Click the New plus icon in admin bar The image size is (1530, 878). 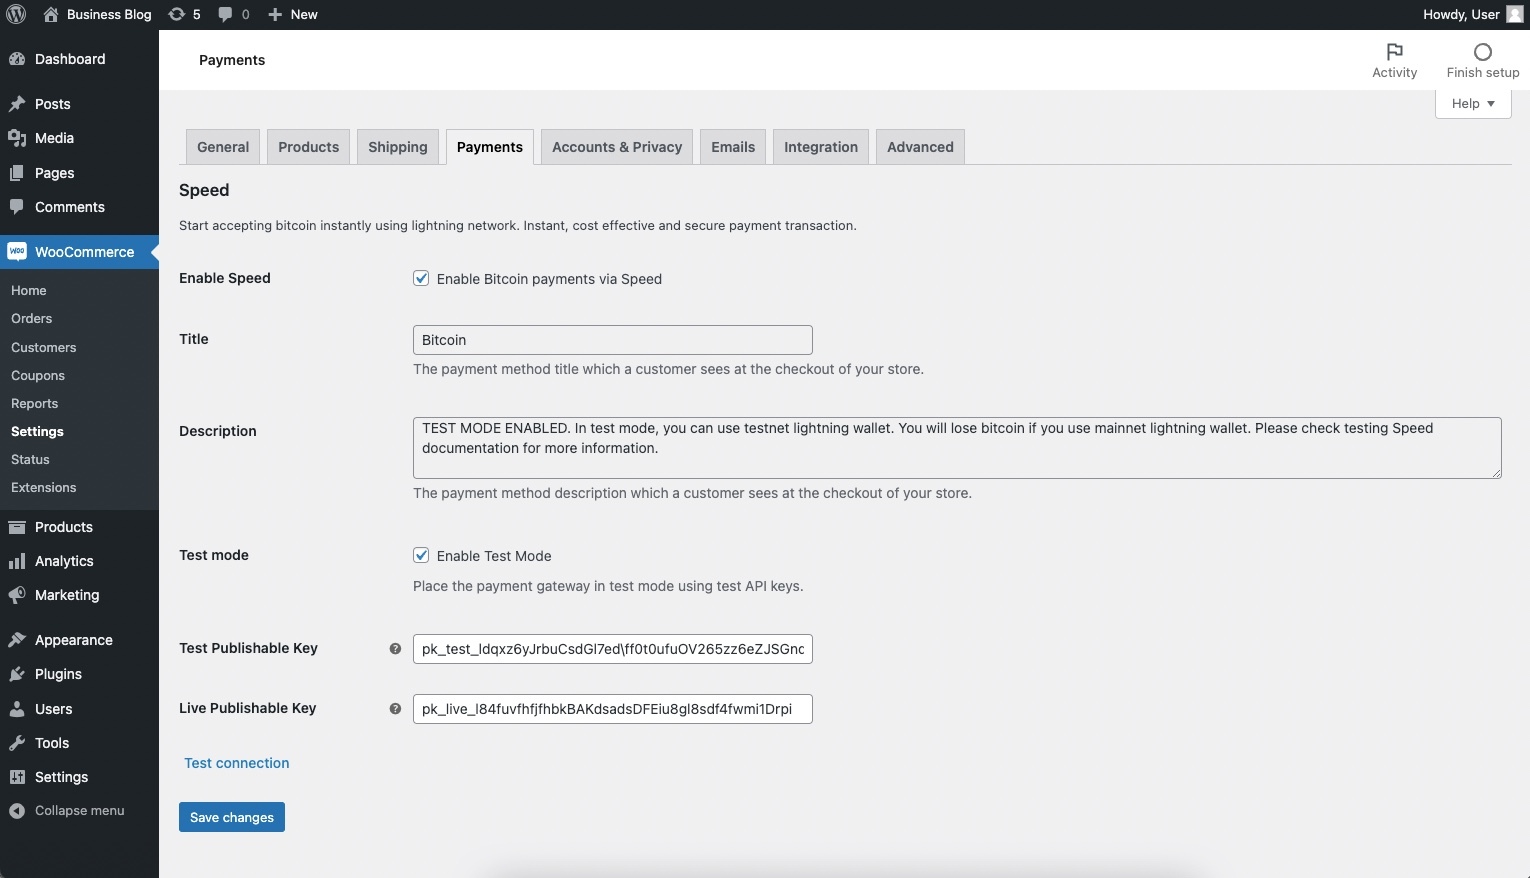275,14
